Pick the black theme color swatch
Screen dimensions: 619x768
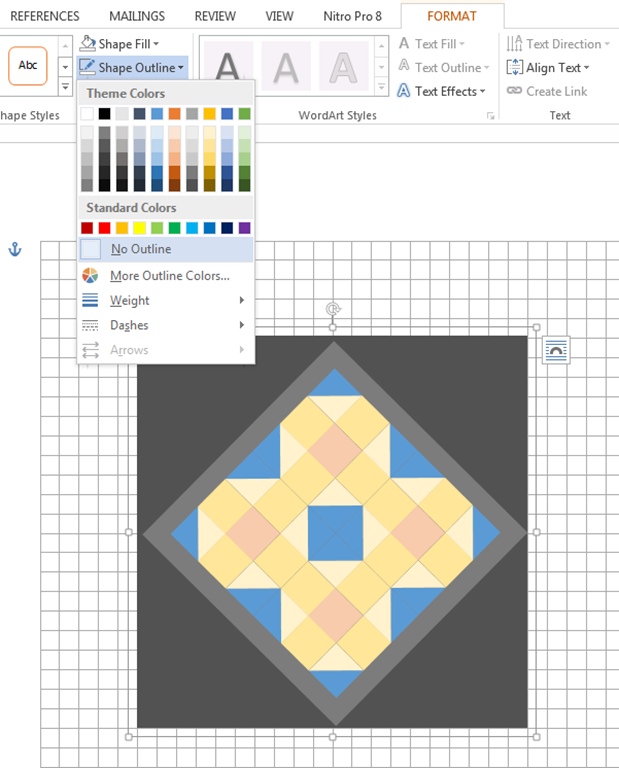coord(104,114)
